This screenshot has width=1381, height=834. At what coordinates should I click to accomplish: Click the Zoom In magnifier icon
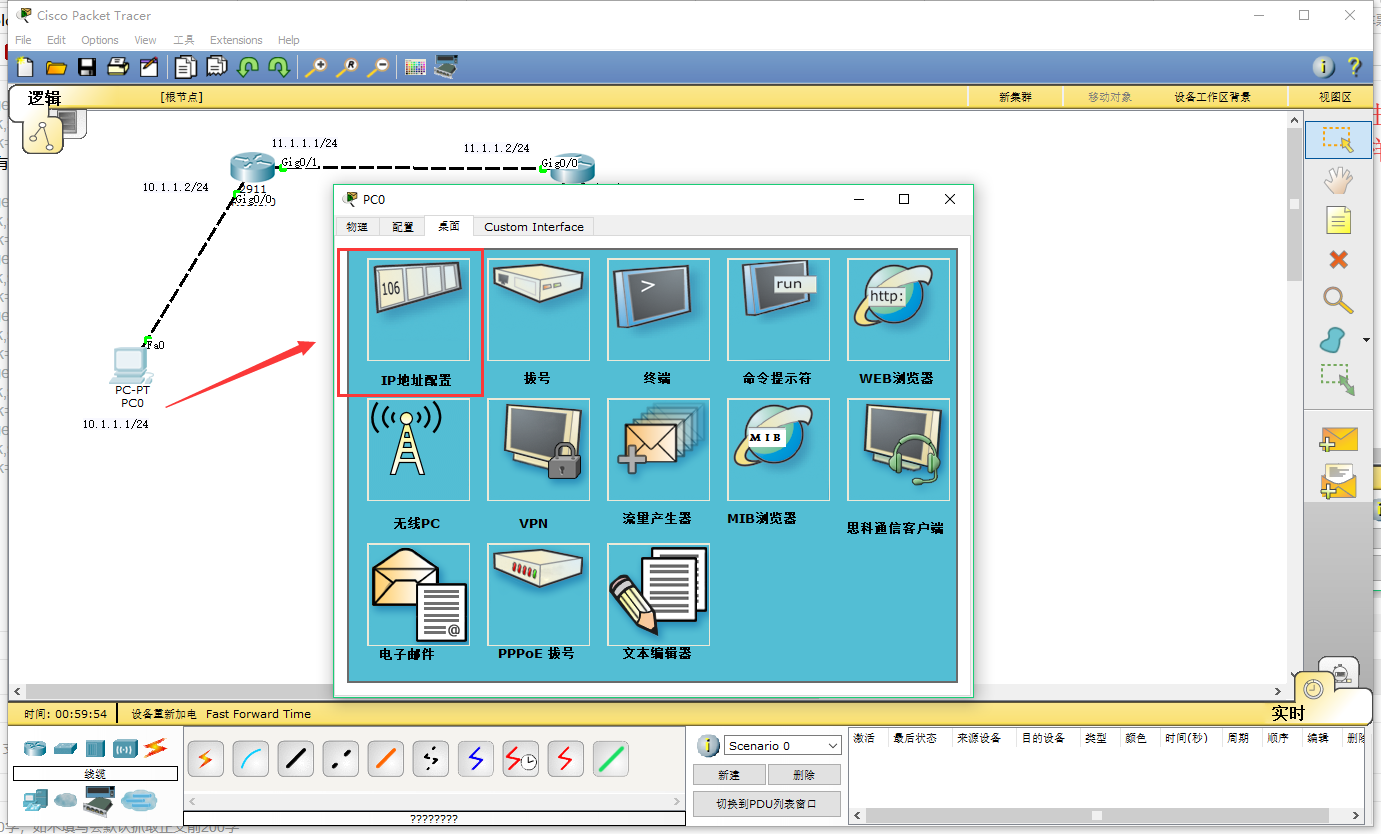pos(316,67)
